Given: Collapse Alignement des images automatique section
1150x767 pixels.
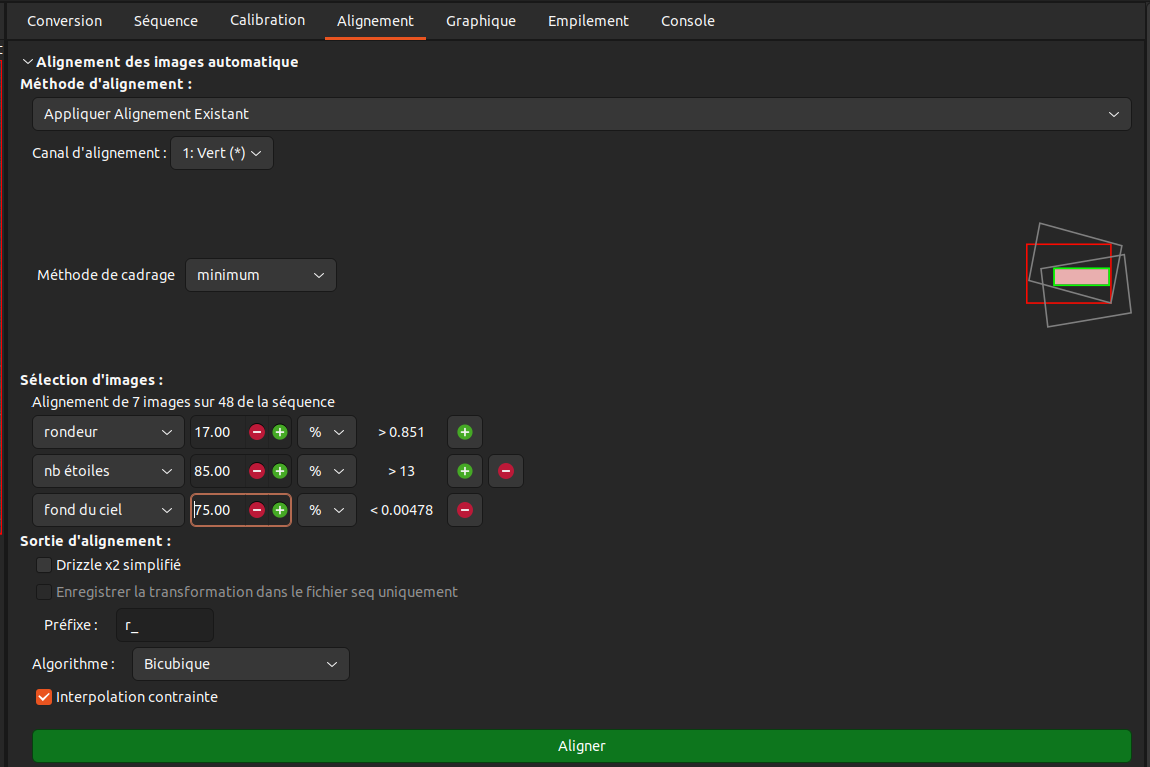Looking at the screenshot, I should click(28, 62).
